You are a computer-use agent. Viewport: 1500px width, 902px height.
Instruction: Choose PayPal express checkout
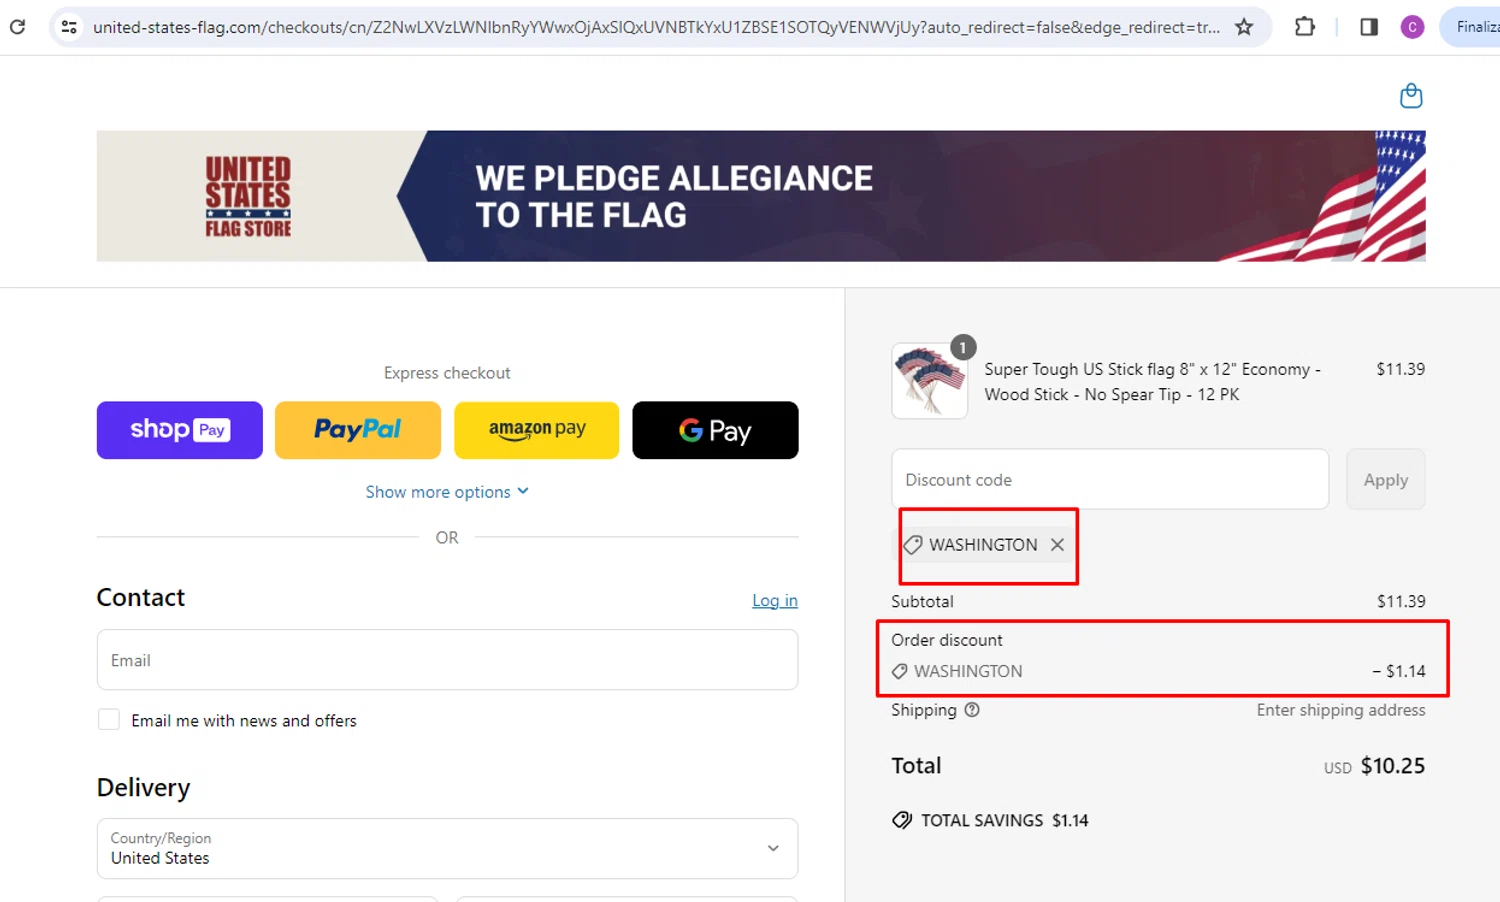tap(358, 430)
